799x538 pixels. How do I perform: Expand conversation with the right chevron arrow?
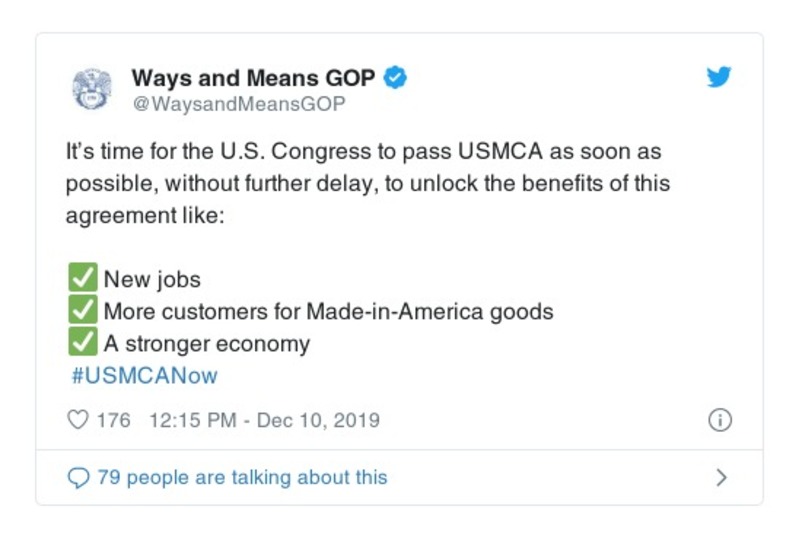tap(721, 478)
